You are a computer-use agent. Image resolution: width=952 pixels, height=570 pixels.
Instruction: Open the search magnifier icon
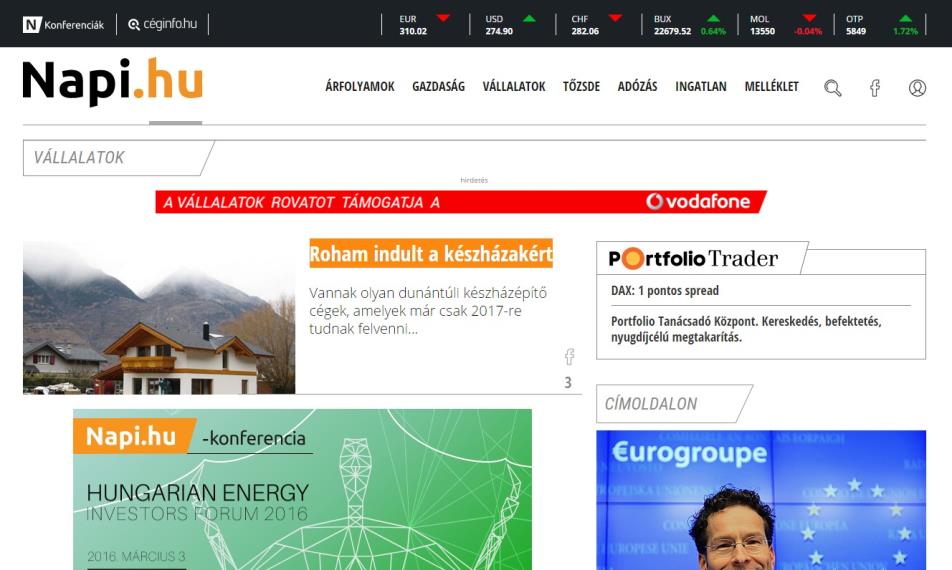(832, 88)
